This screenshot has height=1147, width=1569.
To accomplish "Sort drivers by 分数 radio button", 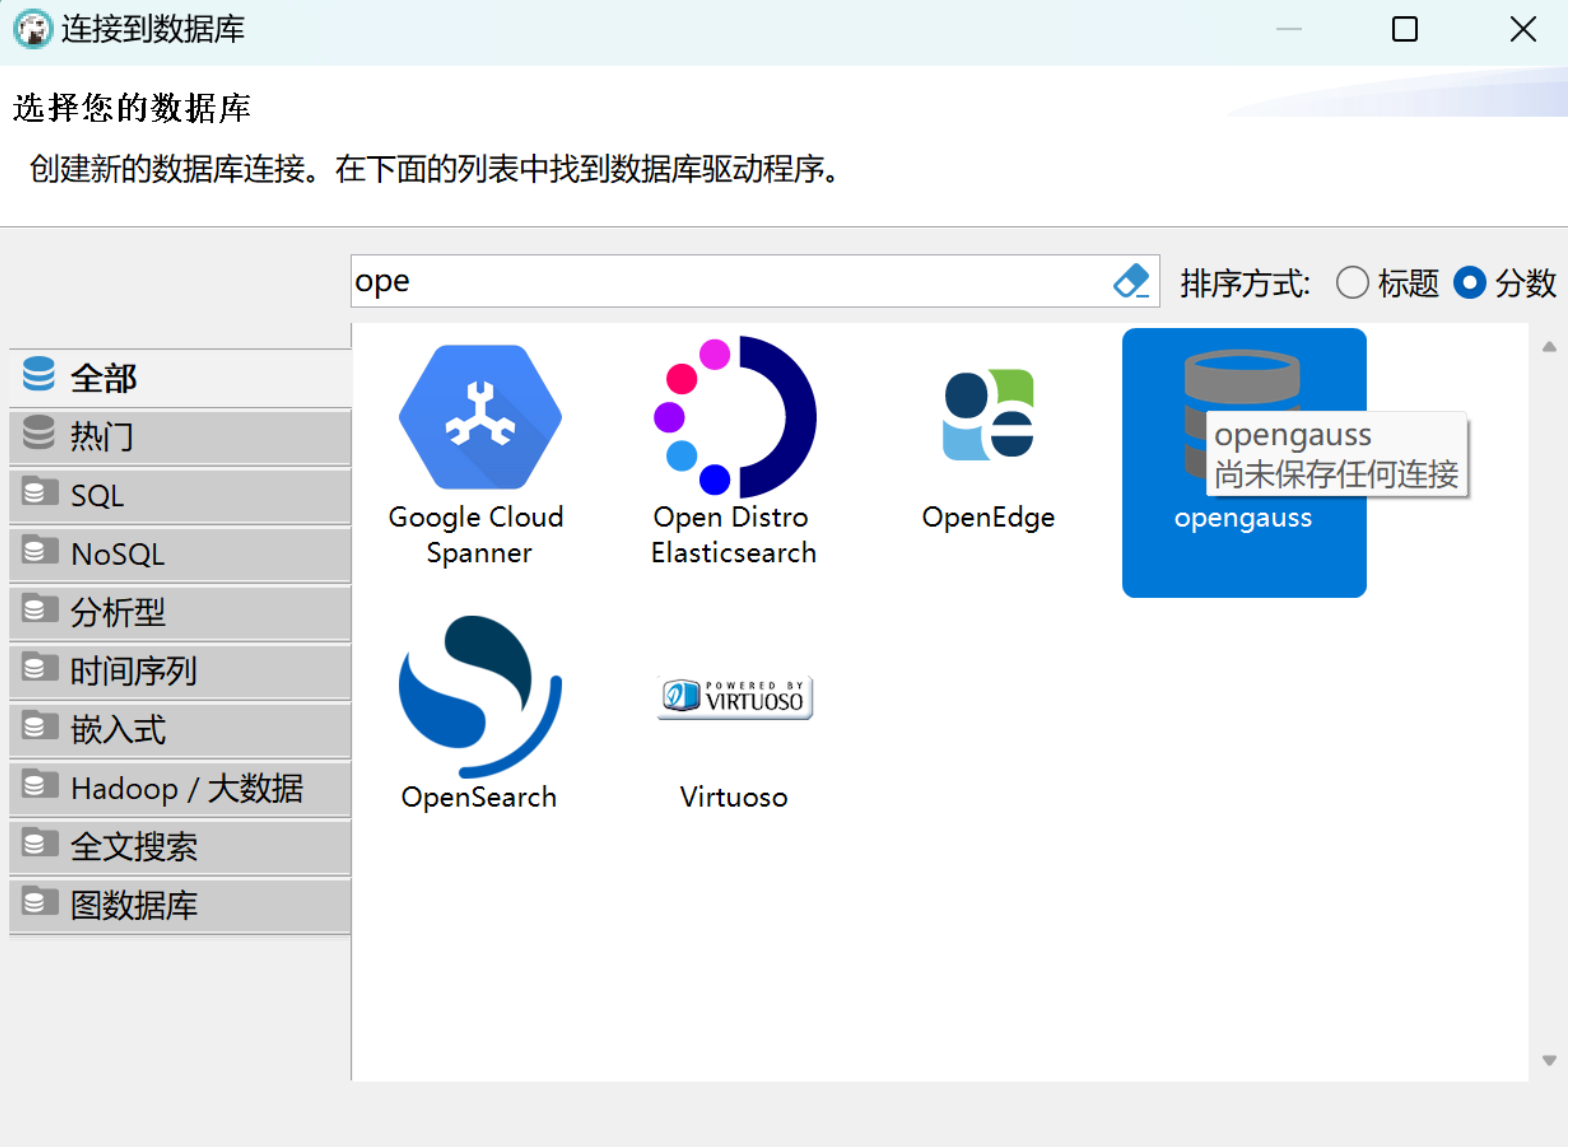I will (1469, 283).
